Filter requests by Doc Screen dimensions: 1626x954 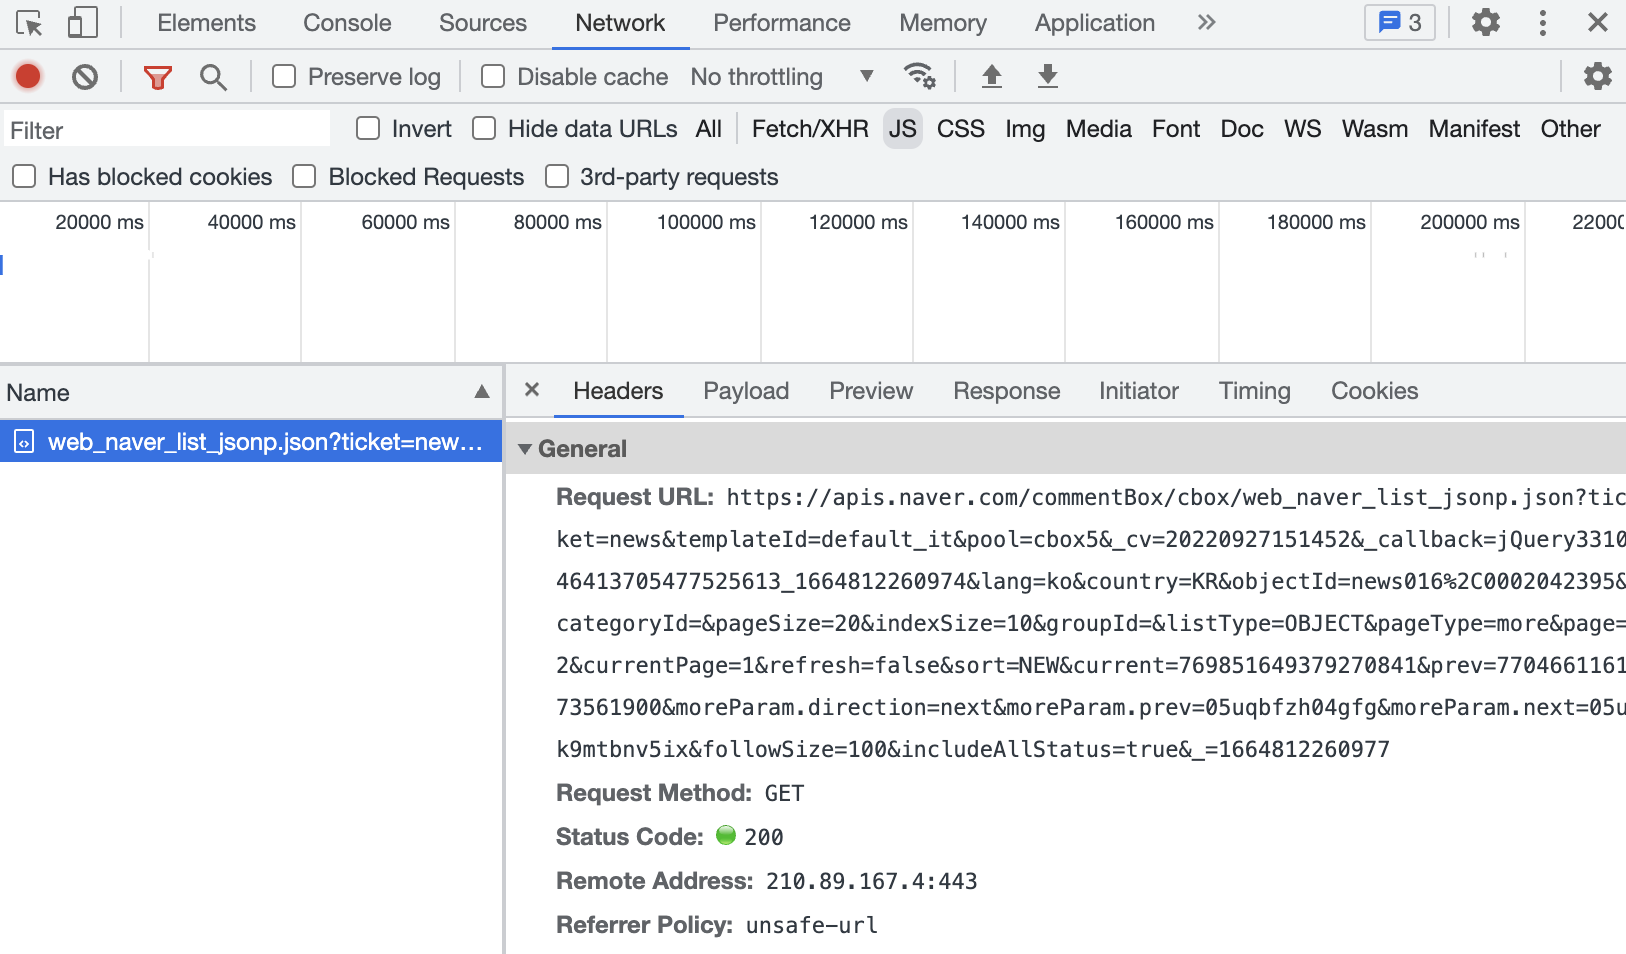click(1242, 128)
